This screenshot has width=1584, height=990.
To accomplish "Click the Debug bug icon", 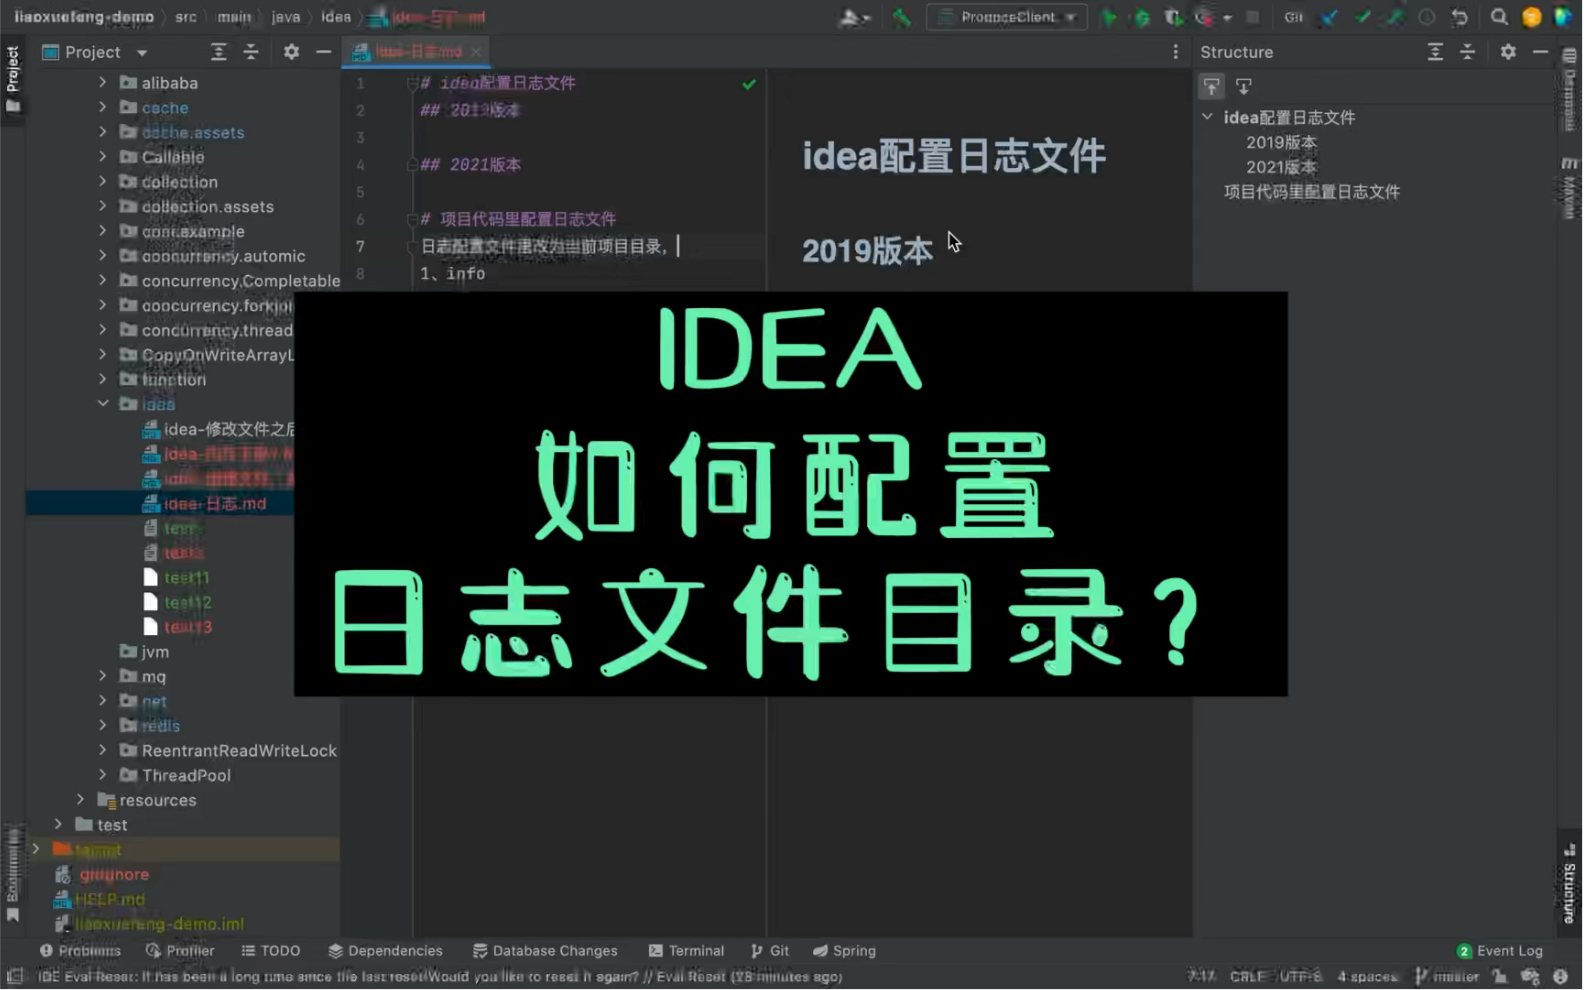I will click(x=1141, y=17).
